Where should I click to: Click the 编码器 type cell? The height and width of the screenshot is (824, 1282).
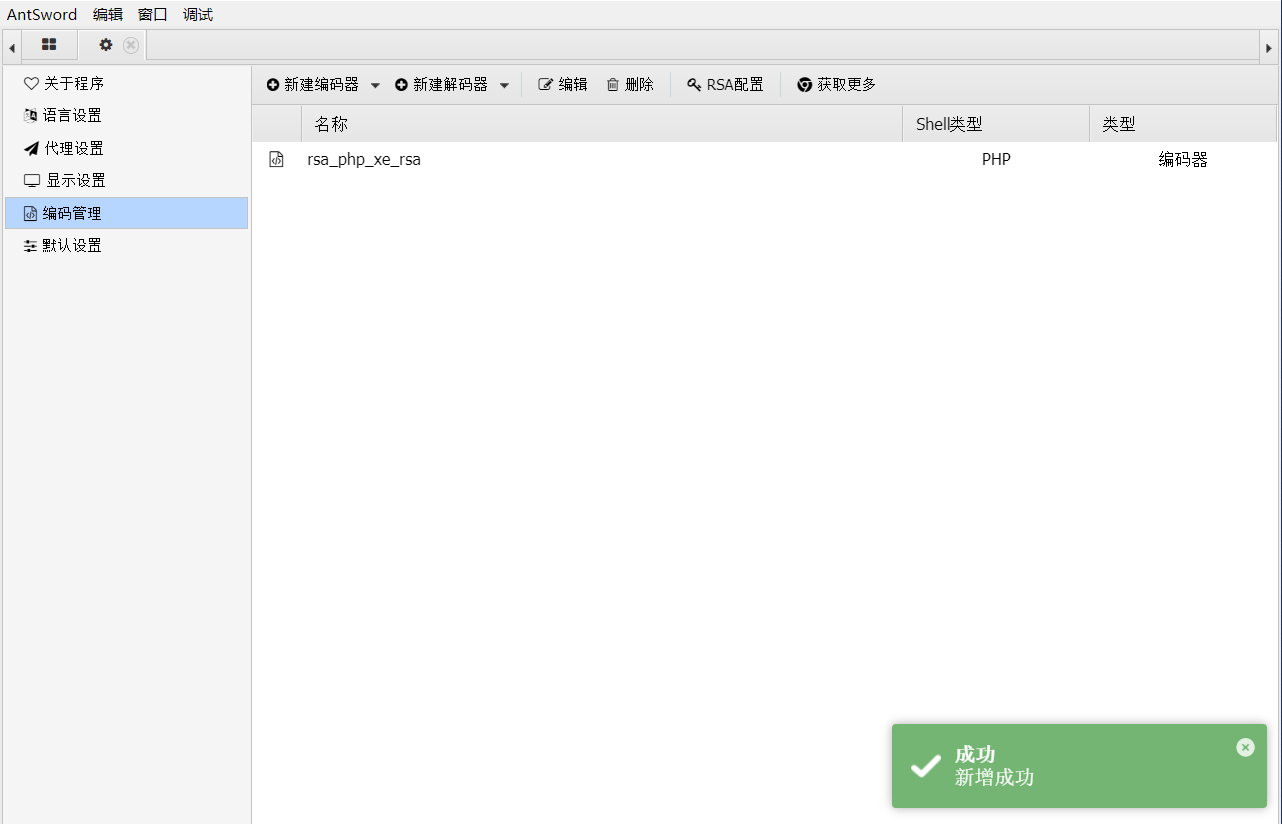pos(1183,160)
